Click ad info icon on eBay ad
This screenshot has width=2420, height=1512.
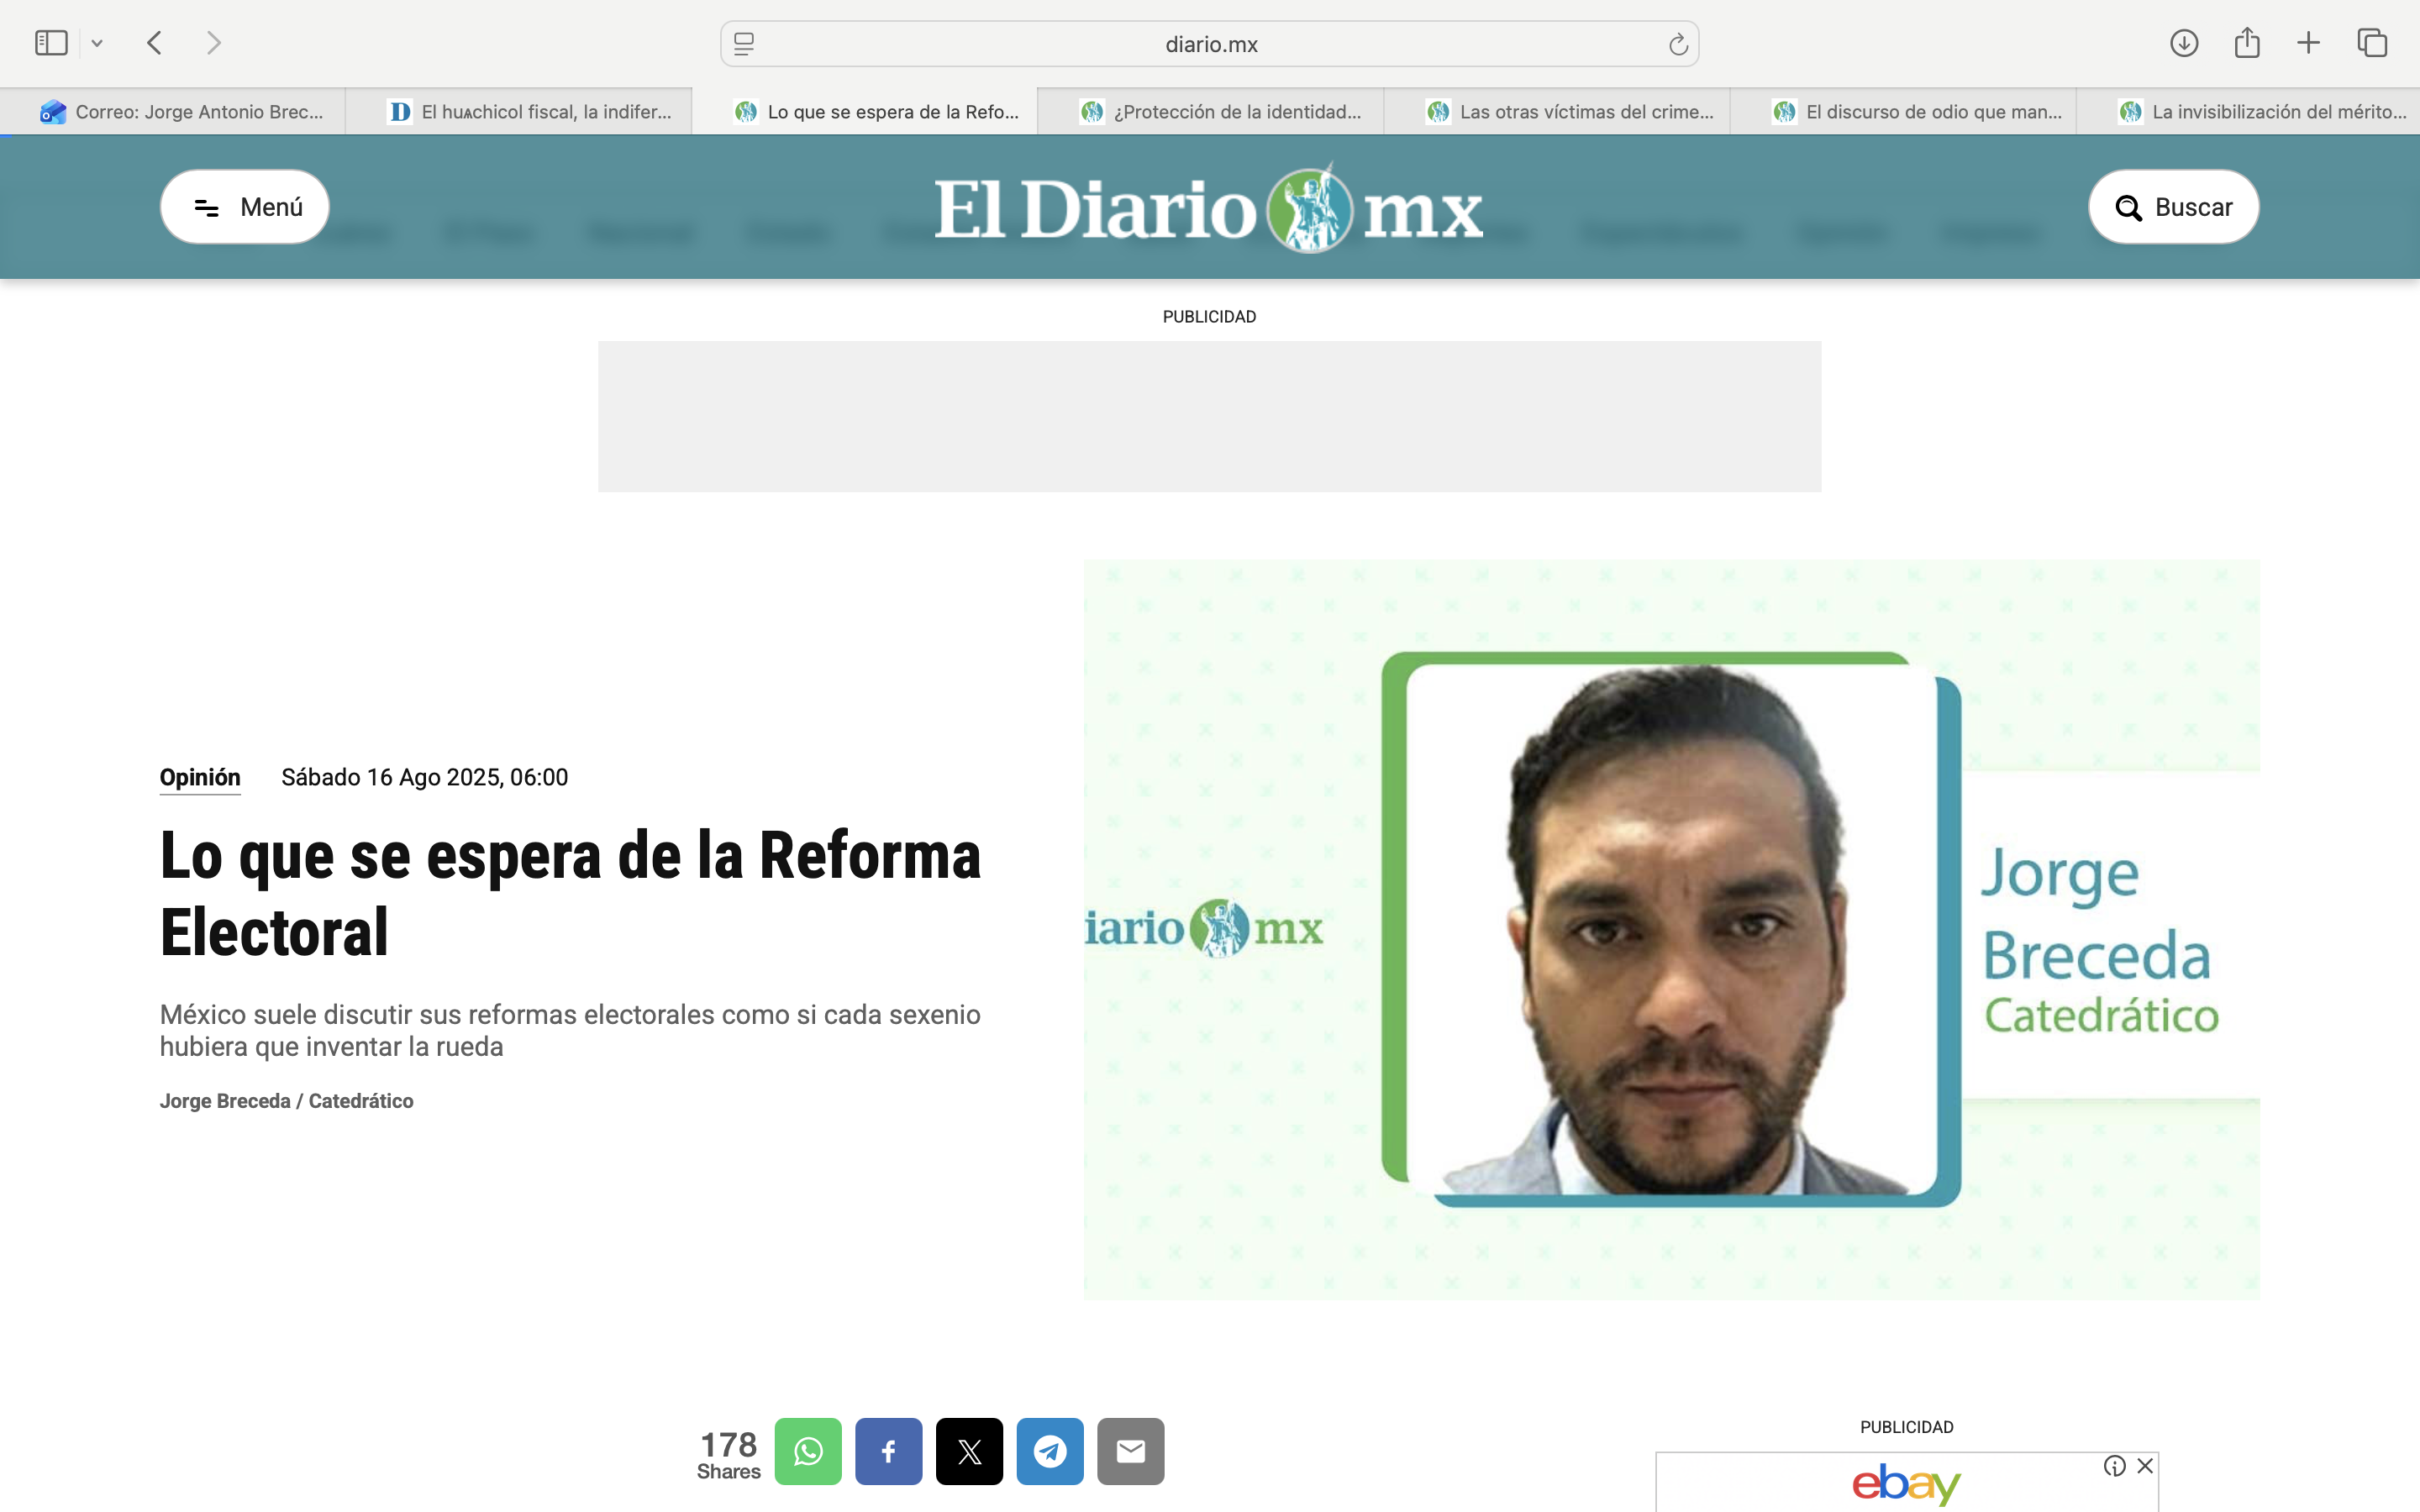[2114, 1466]
